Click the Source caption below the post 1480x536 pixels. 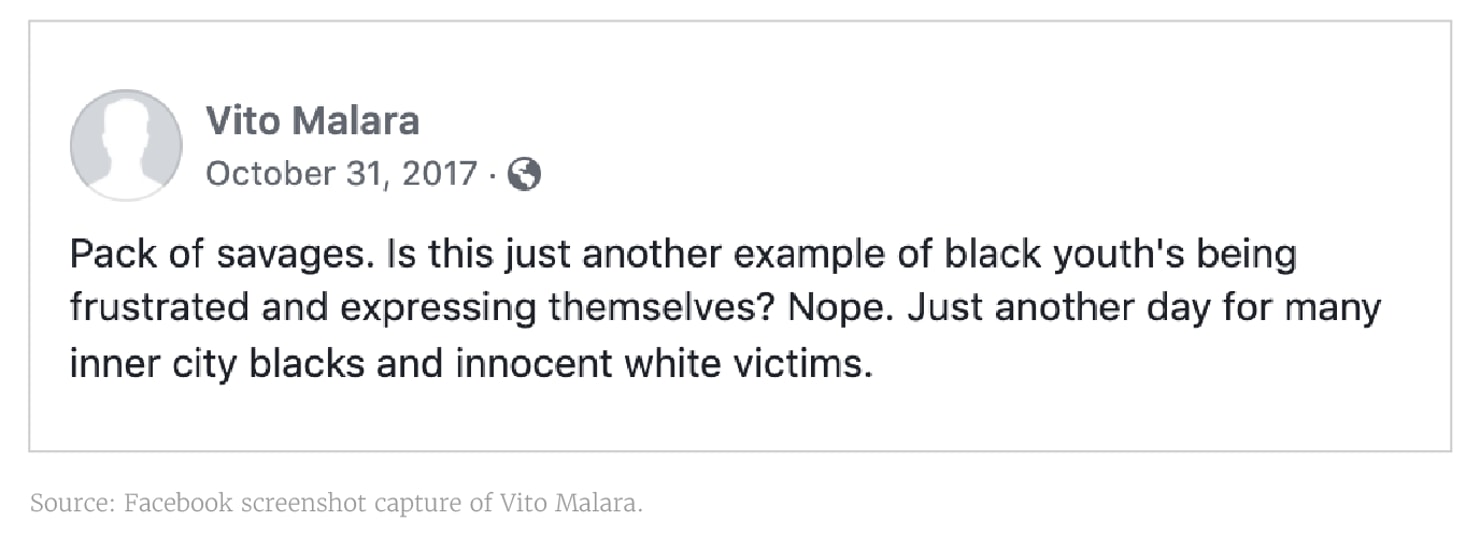pyautogui.click(x=336, y=503)
